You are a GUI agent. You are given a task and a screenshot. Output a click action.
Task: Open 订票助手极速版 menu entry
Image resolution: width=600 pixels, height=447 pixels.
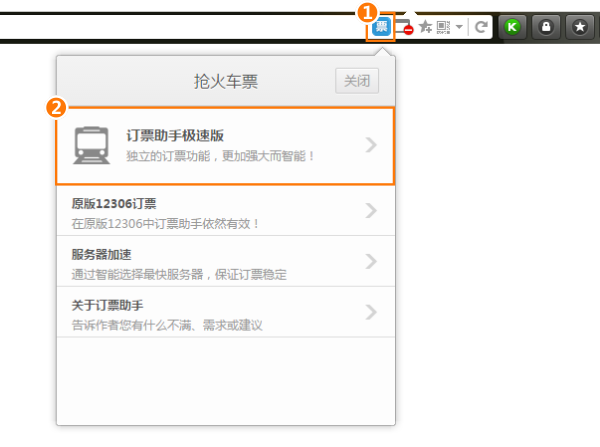pyautogui.click(x=225, y=146)
